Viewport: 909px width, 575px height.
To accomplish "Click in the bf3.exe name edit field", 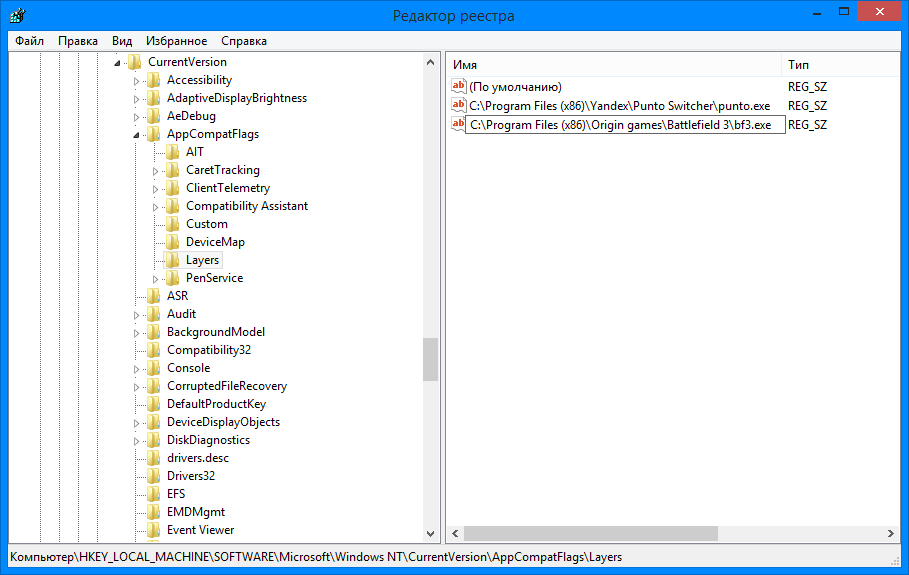I will (x=626, y=125).
